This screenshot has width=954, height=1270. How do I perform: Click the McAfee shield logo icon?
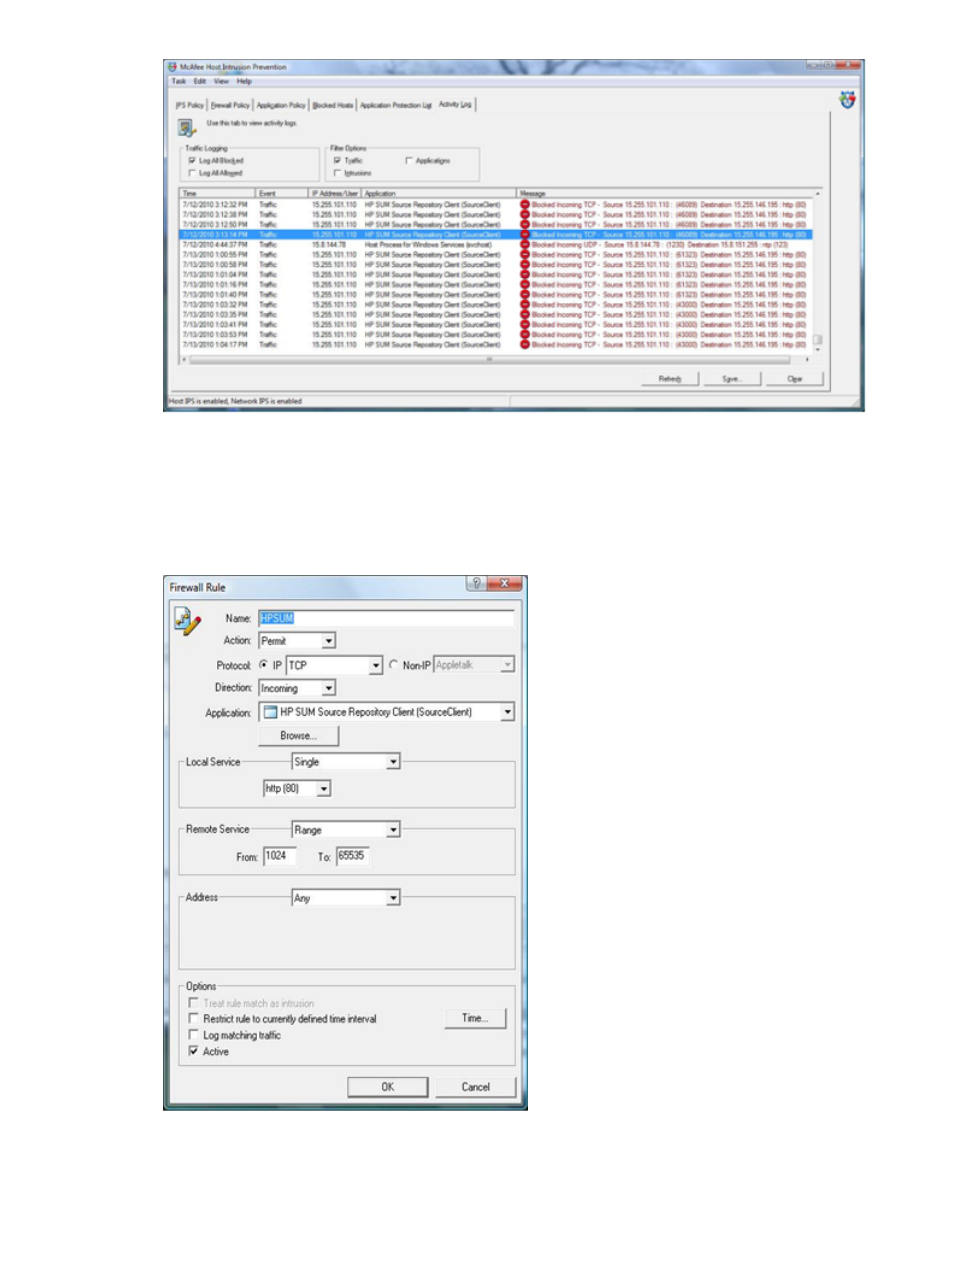(x=847, y=100)
